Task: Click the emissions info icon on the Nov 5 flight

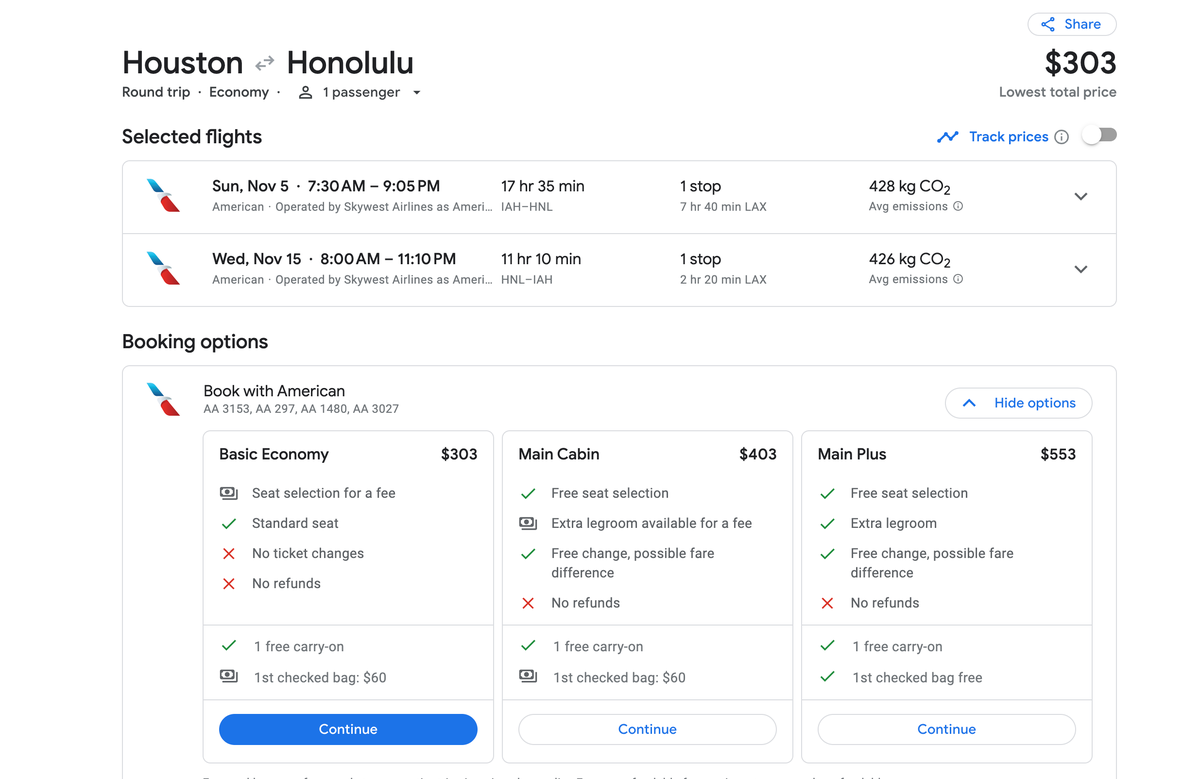Action: pyautogui.click(x=957, y=206)
